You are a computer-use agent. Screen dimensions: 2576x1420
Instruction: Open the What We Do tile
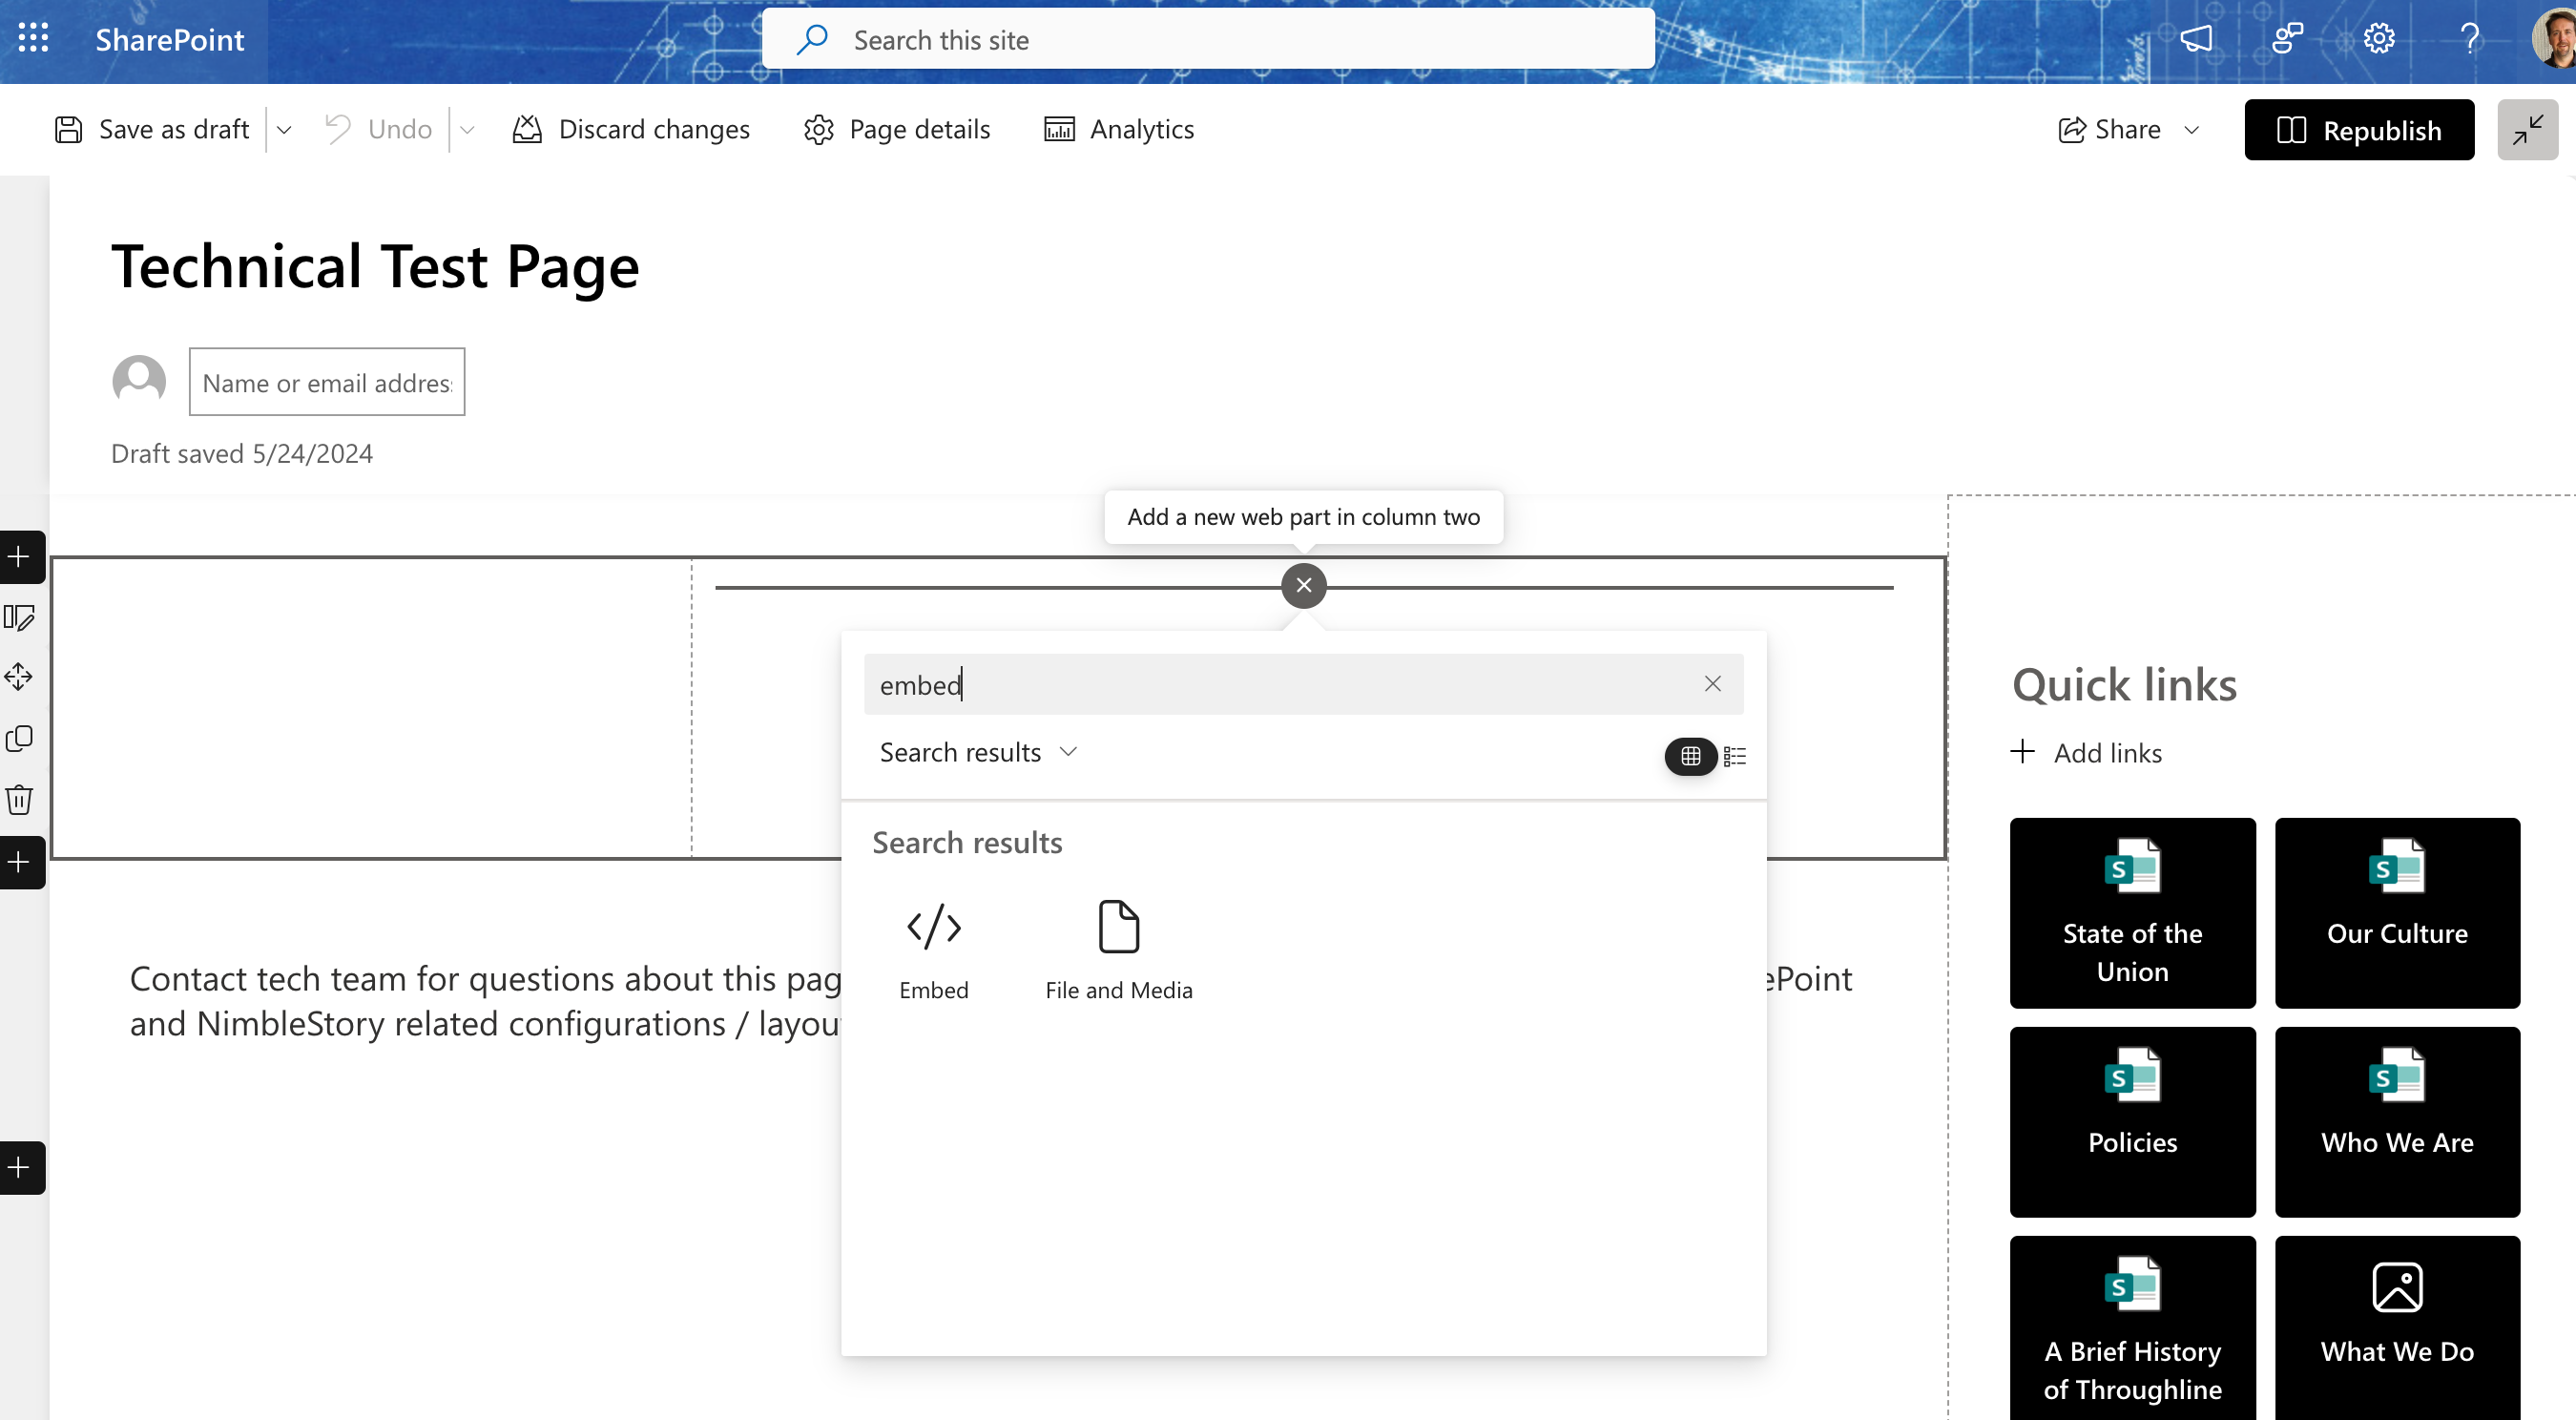click(x=2397, y=1328)
